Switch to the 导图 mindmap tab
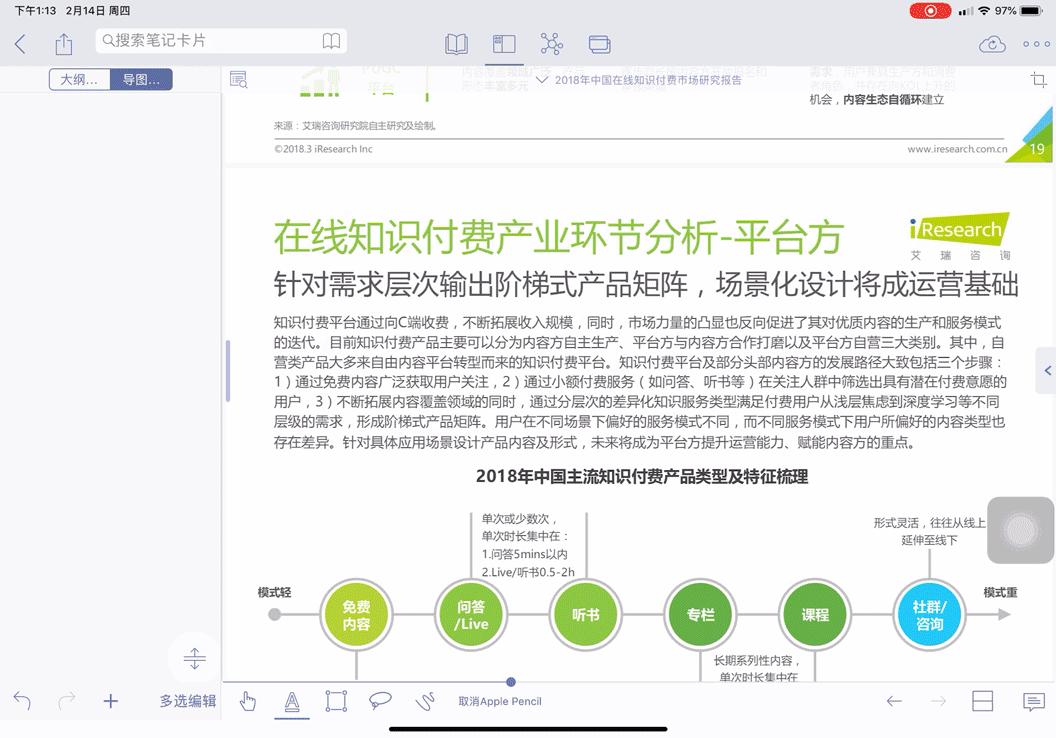The width and height of the screenshot is (1056, 738). 141,78
